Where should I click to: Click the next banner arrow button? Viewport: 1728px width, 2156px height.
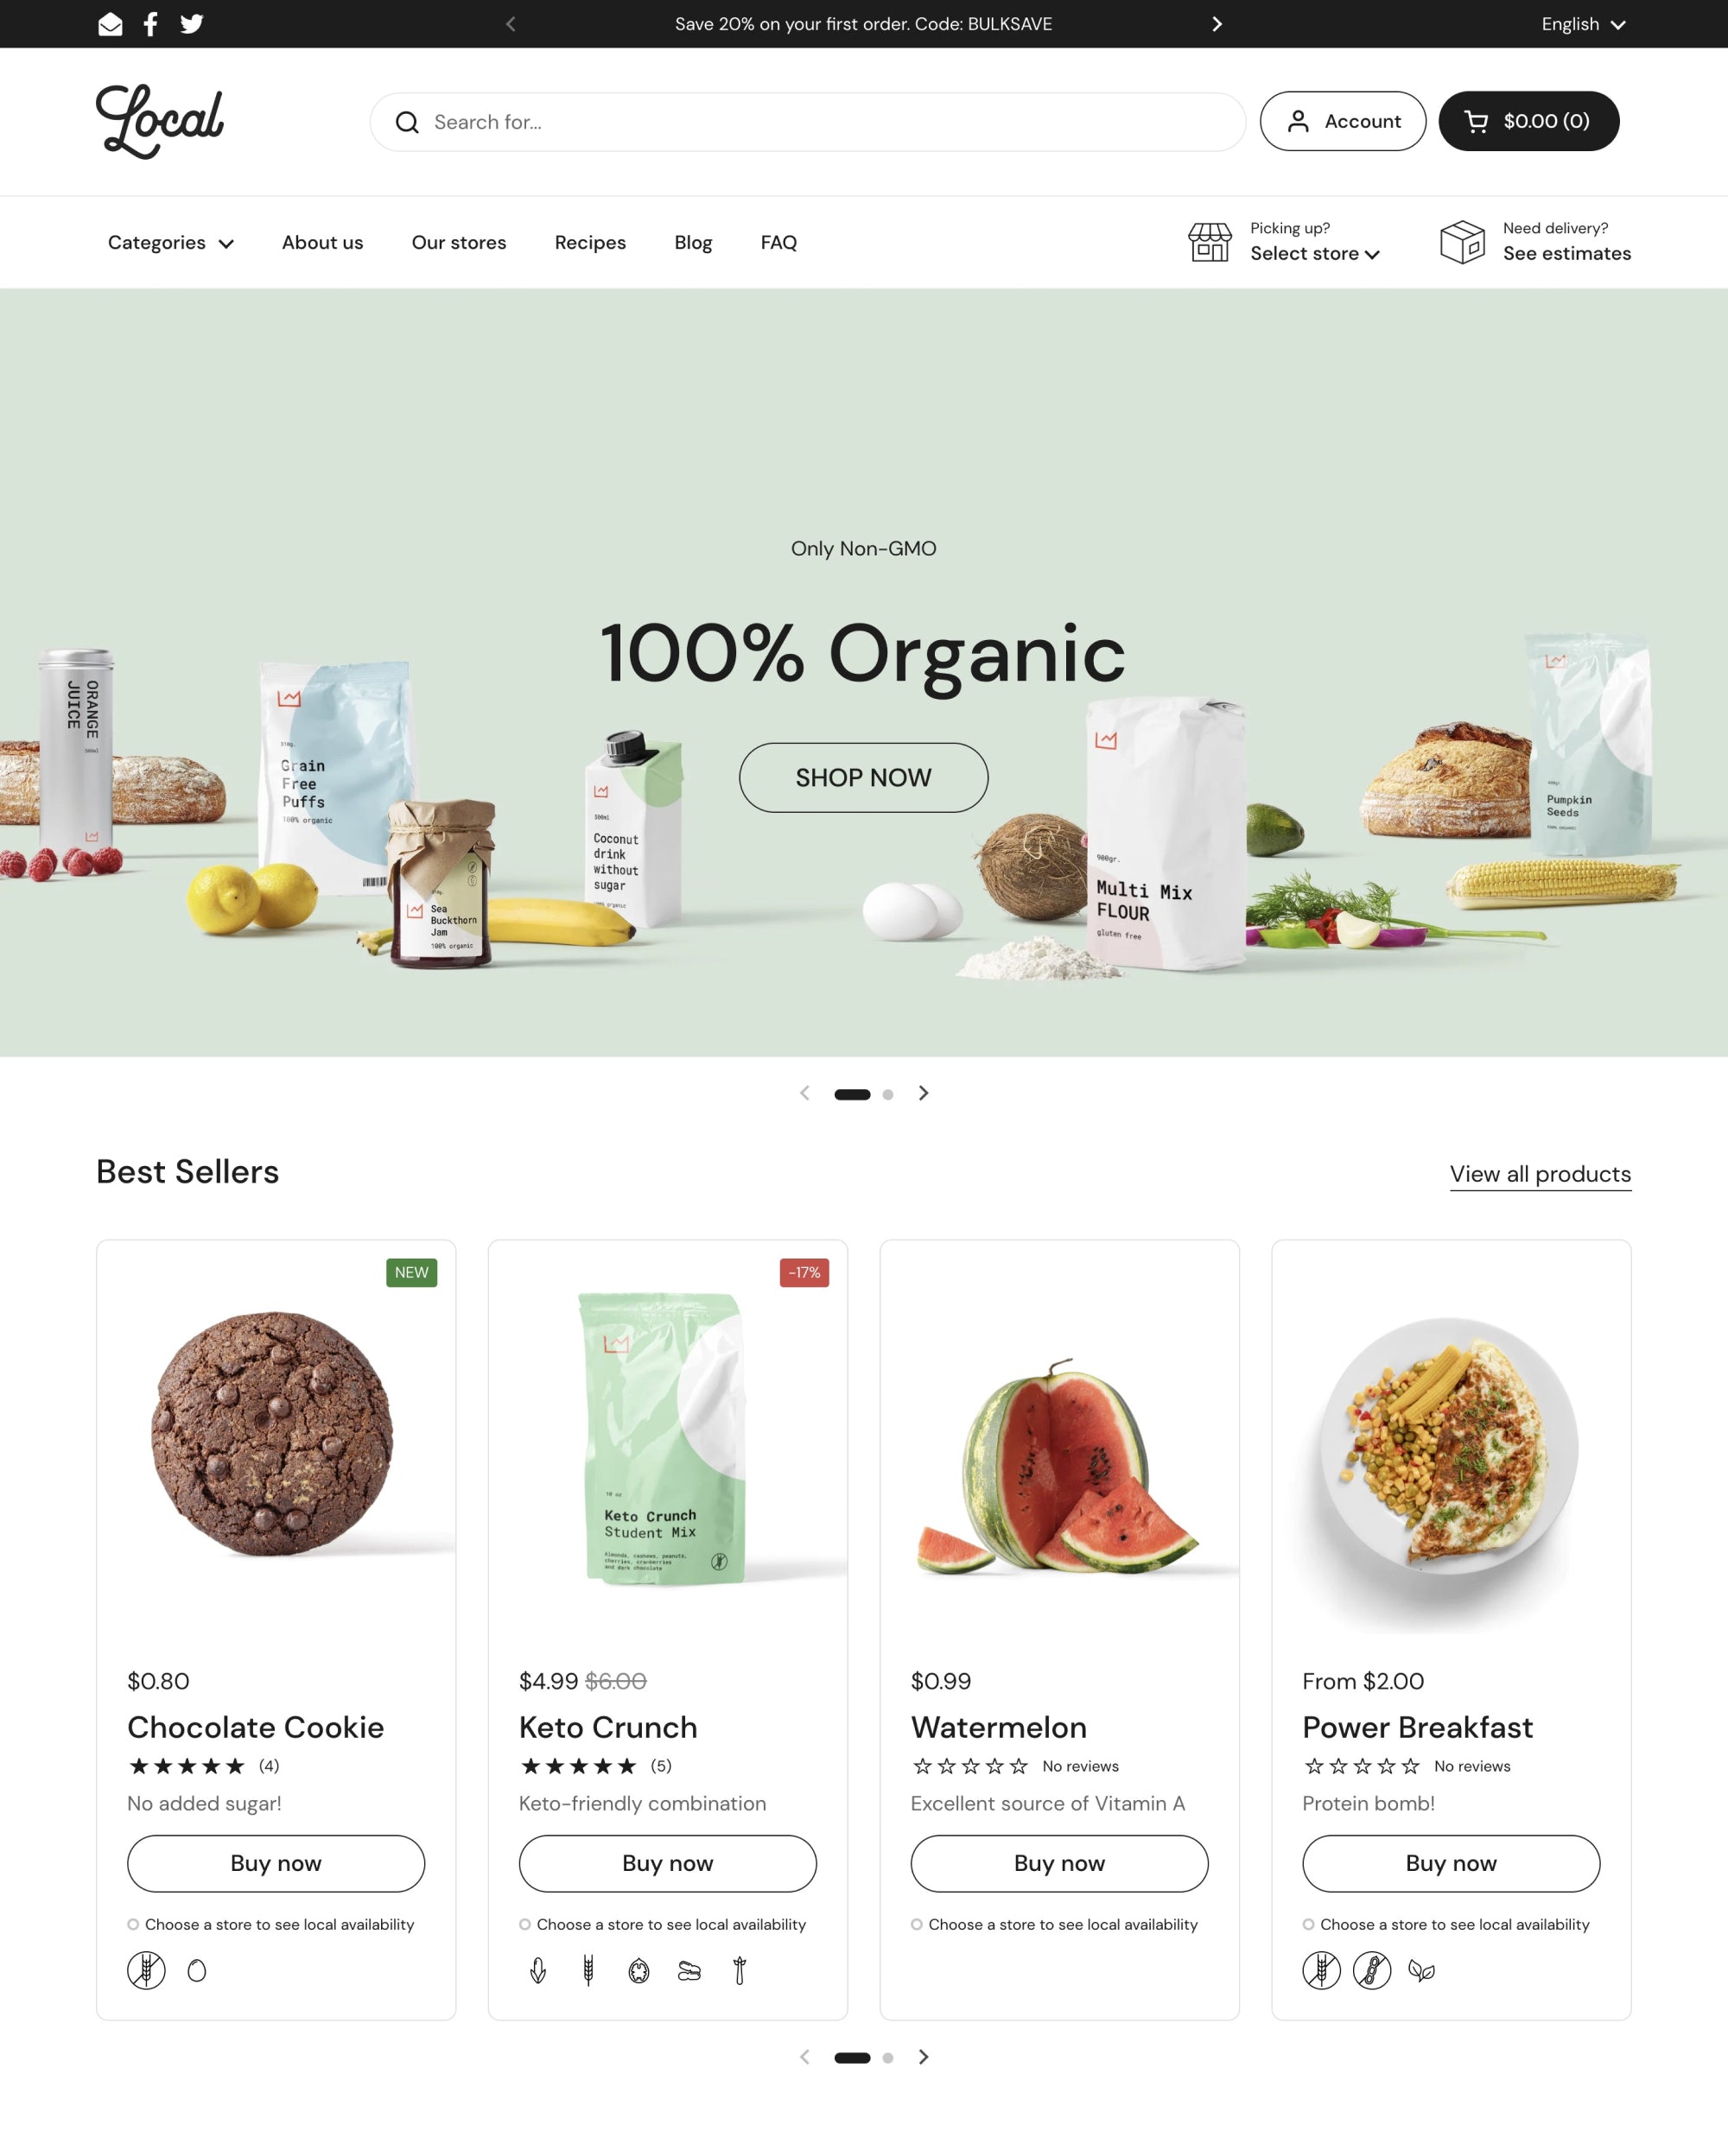[x=924, y=1093]
